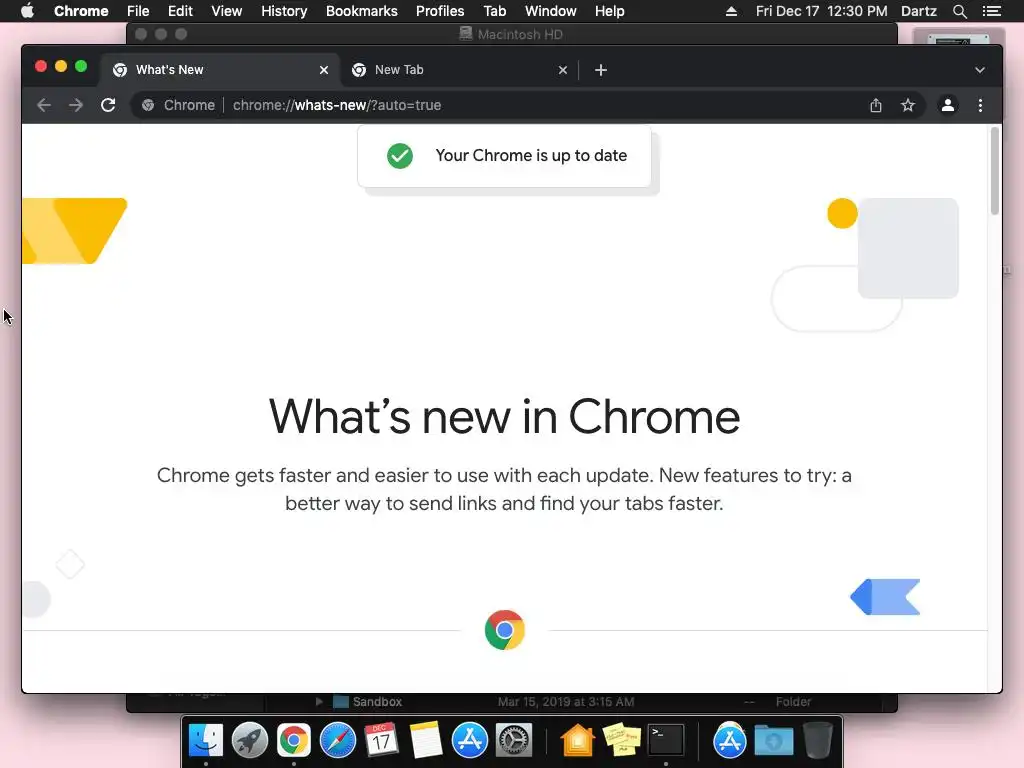This screenshot has width=1024, height=768.
Task: Open a new tab with plus button
Action: coord(601,70)
